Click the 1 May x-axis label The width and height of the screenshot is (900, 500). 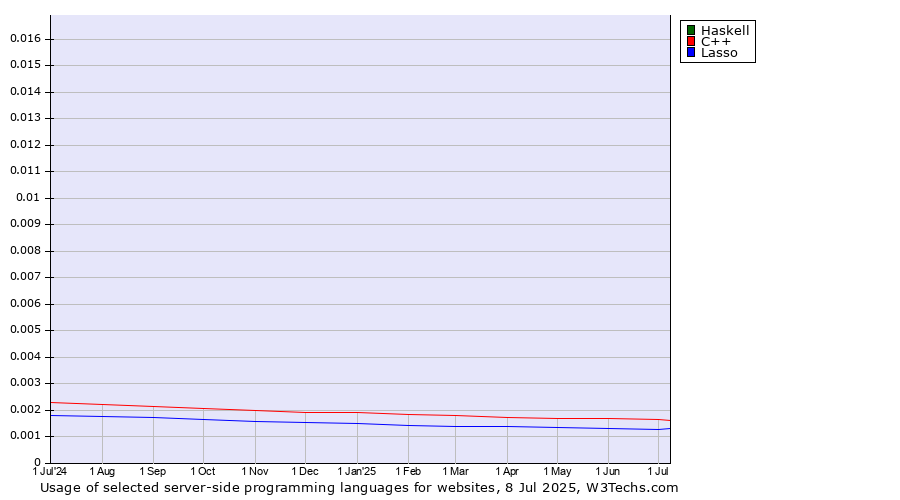557,471
